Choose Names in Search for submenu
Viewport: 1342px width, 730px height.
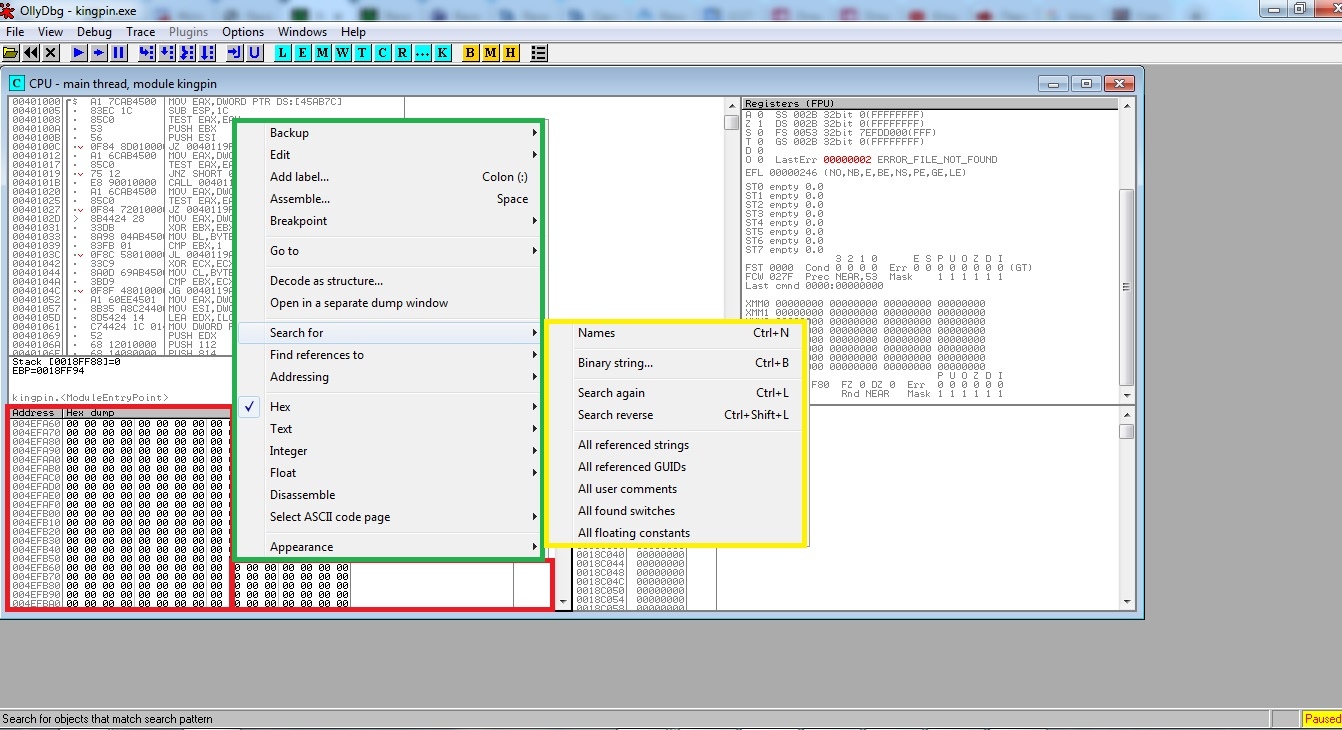coord(675,333)
